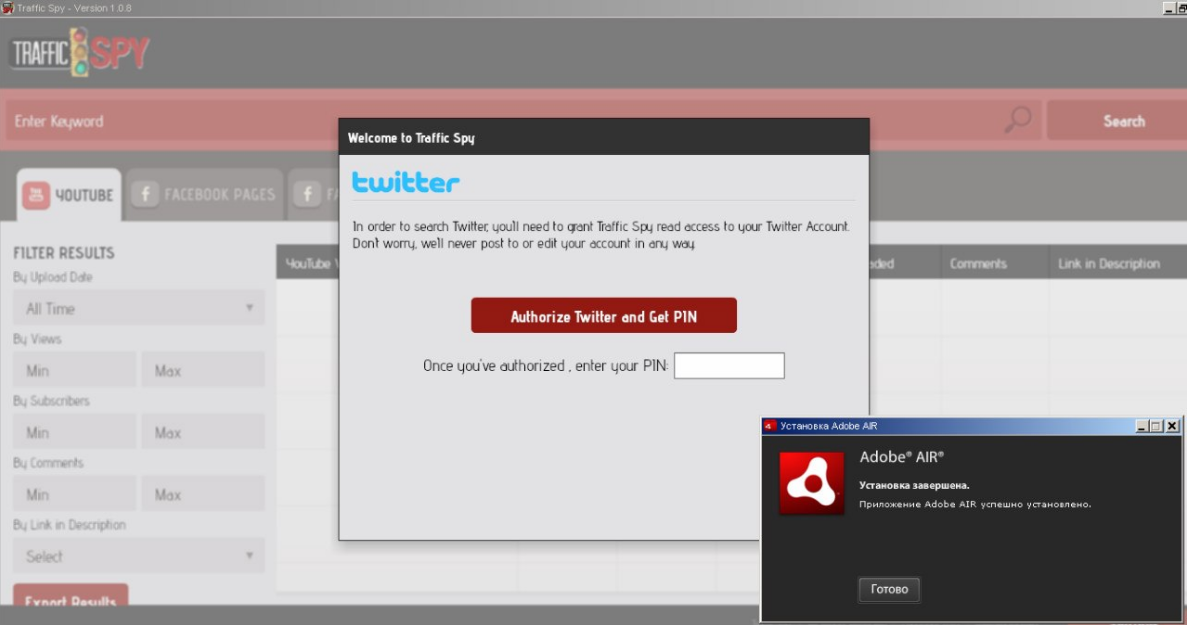This screenshot has height=625, width=1187.
Task: Switch to the Facebook Pages tab
Action: click(206, 195)
